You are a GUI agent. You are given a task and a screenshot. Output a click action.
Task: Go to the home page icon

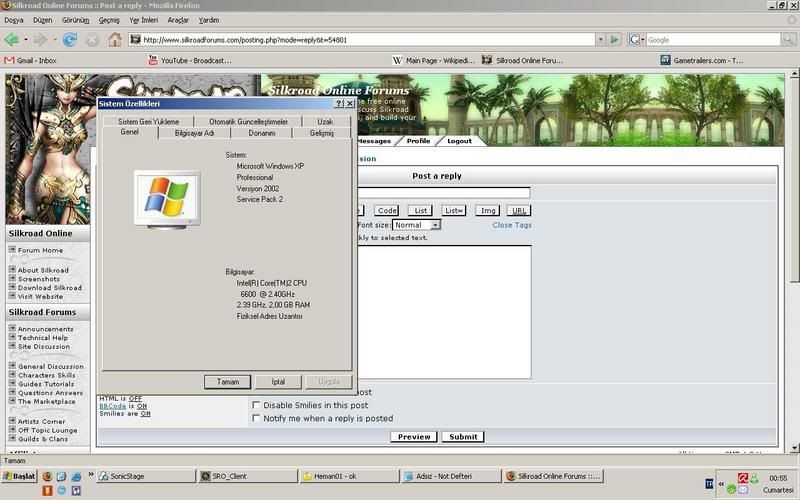[x=114, y=39]
